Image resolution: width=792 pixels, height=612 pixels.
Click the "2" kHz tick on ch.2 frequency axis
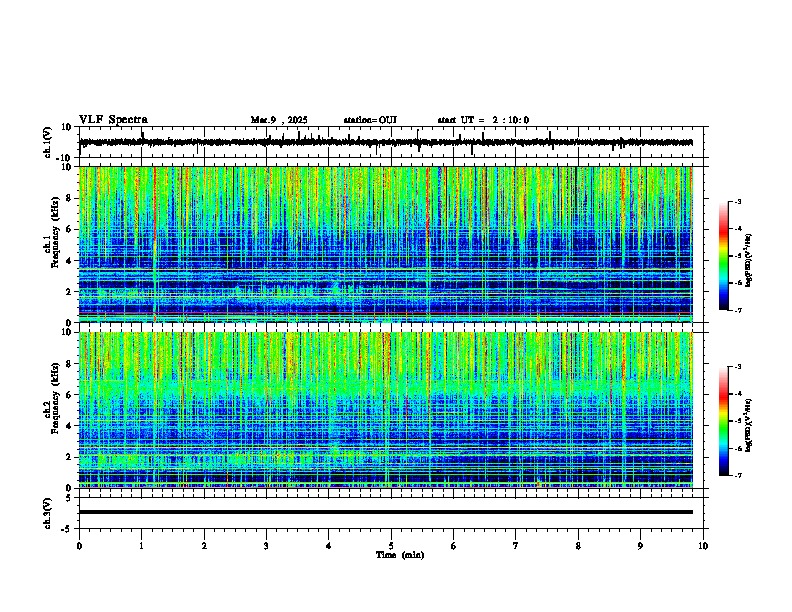69,457
